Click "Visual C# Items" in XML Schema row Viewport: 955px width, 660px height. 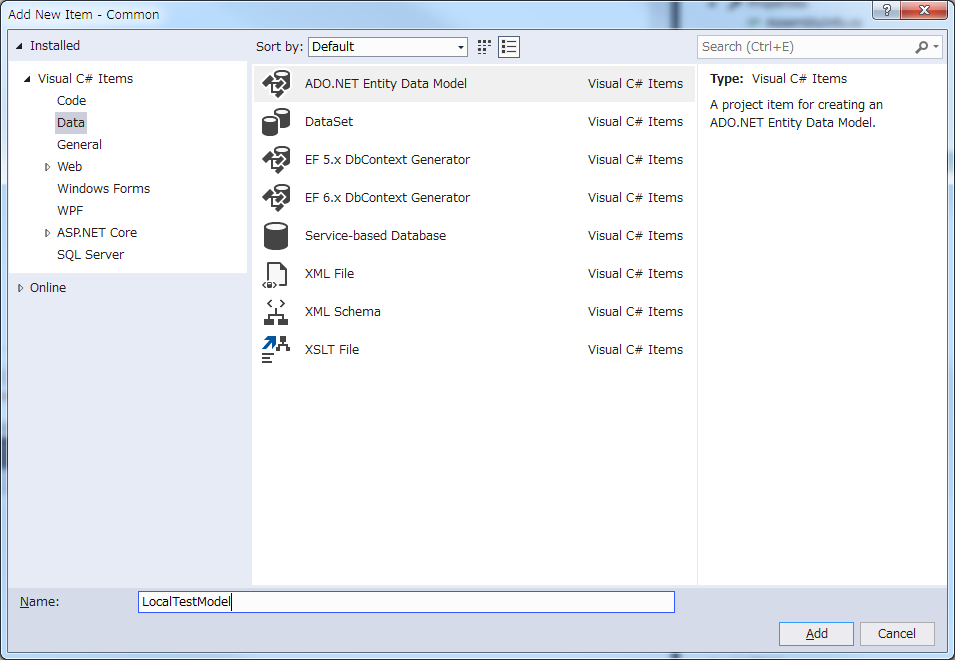pyautogui.click(x=635, y=312)
